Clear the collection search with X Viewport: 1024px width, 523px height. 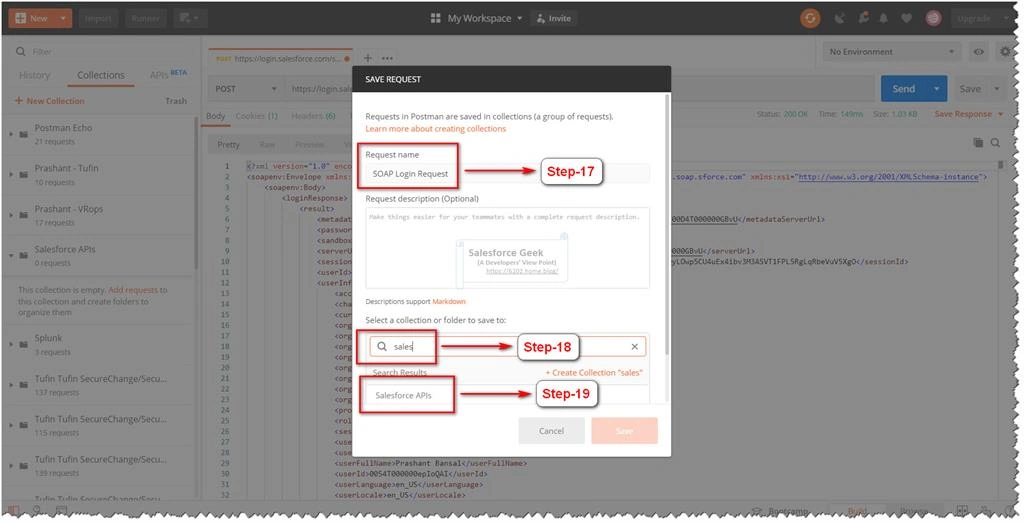pos(634,347)
